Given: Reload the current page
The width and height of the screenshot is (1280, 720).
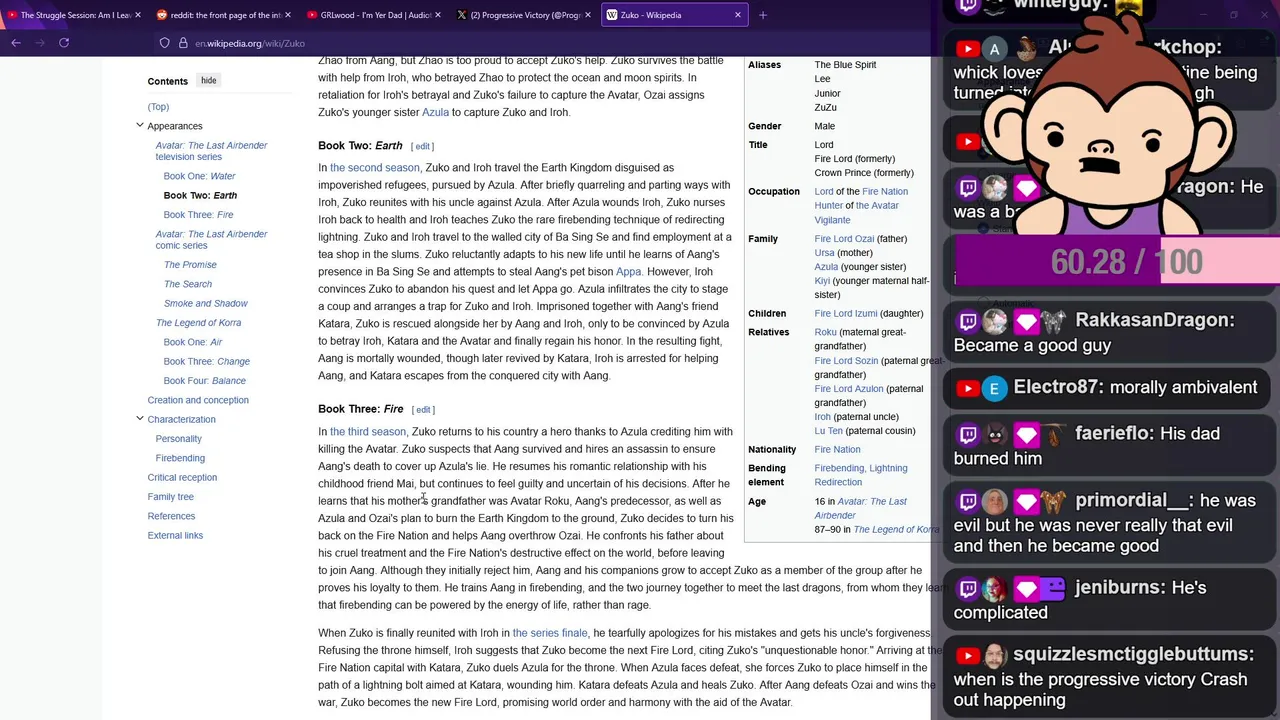Looking at the screenshot, I should (64, 43).
